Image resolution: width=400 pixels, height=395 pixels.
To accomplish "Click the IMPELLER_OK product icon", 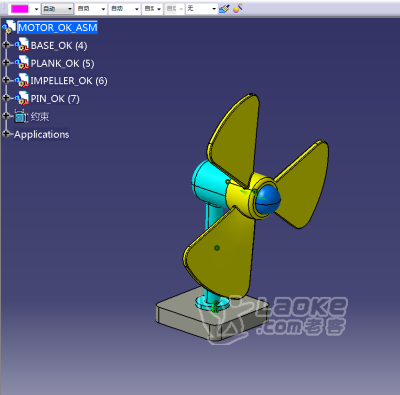I will (x=22, y=80).
